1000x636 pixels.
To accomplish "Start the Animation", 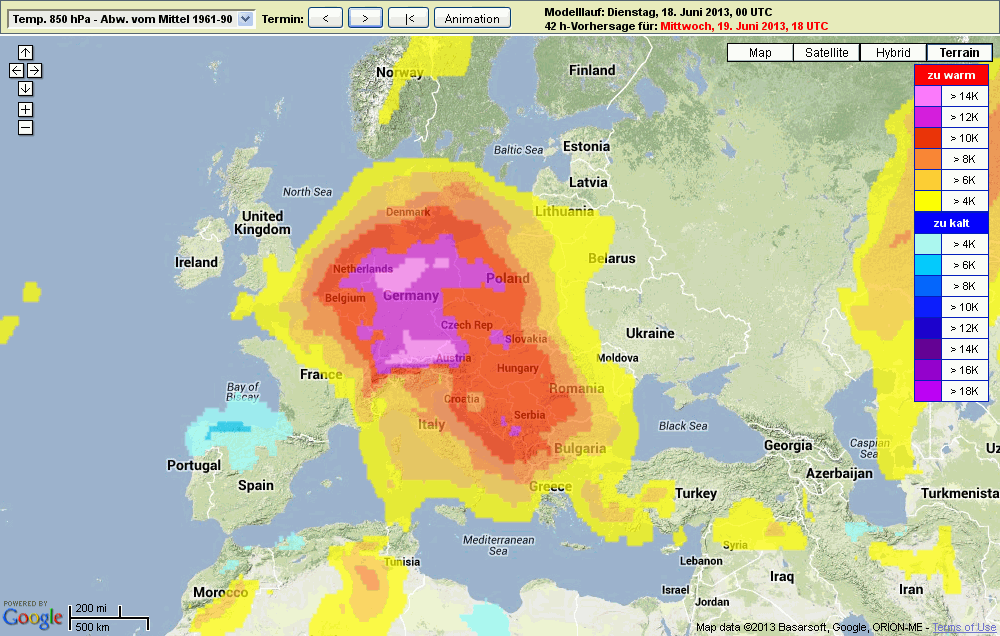I will point(472,18).
